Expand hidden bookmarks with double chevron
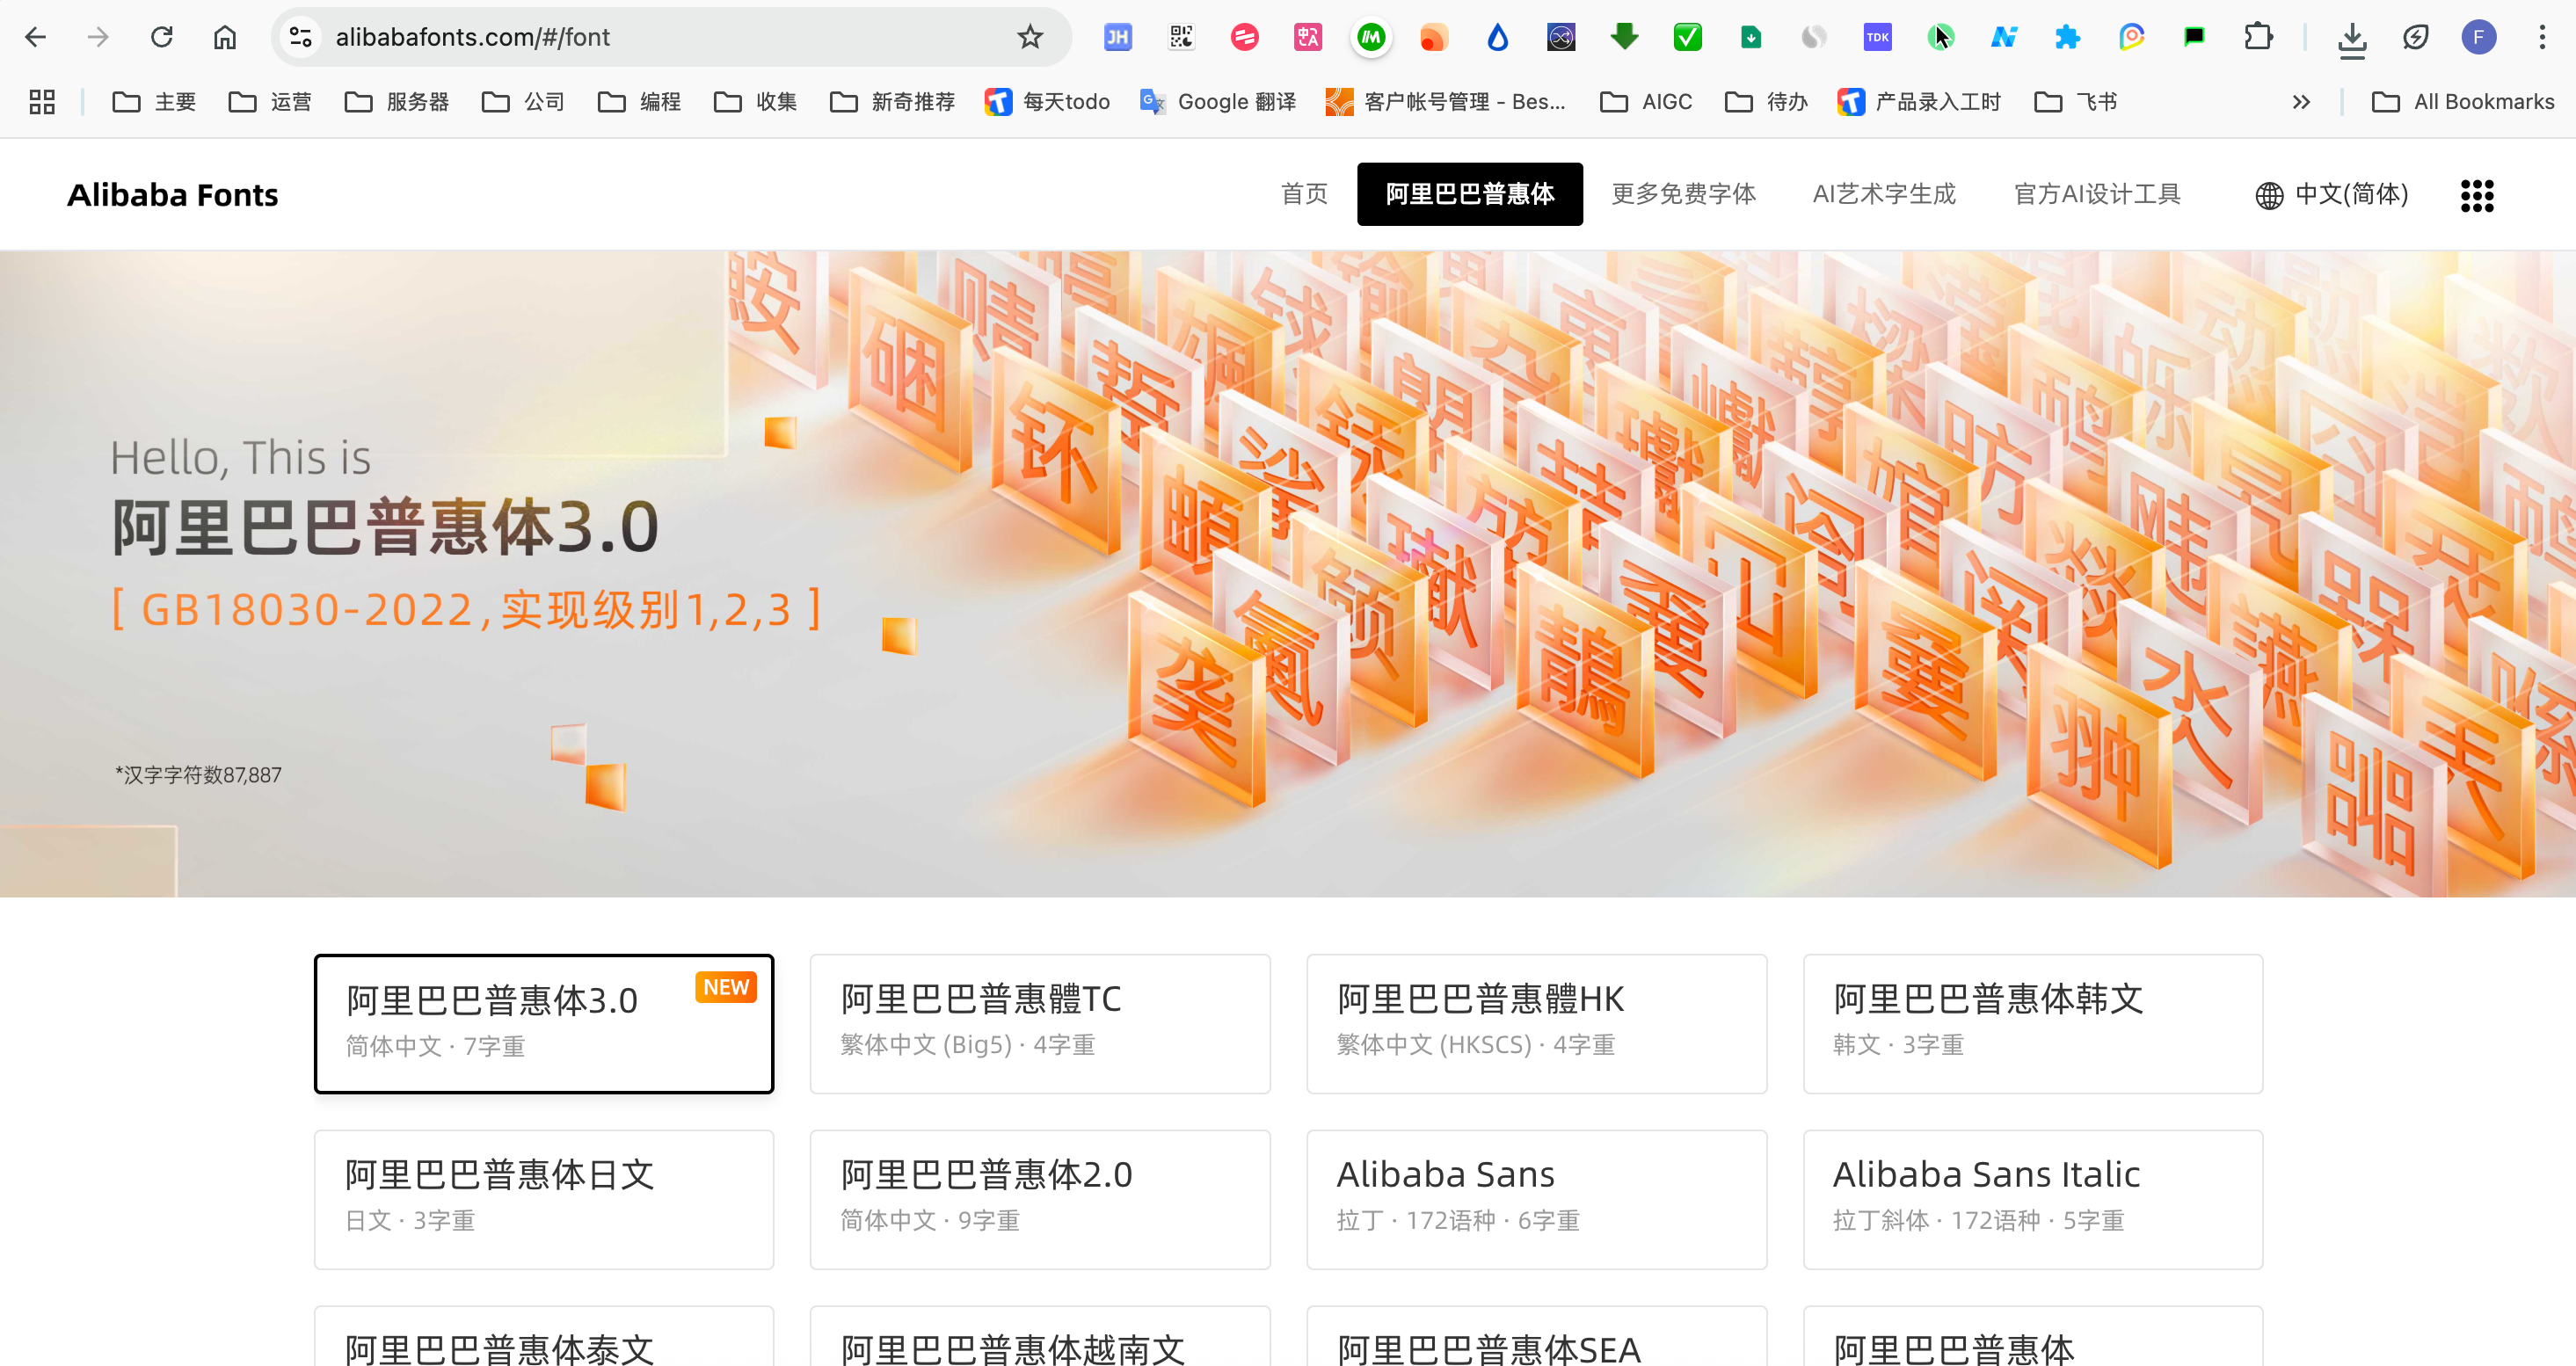Image resolution: width=2576 pixels, height=1366 pixels. pos(2301,102)
